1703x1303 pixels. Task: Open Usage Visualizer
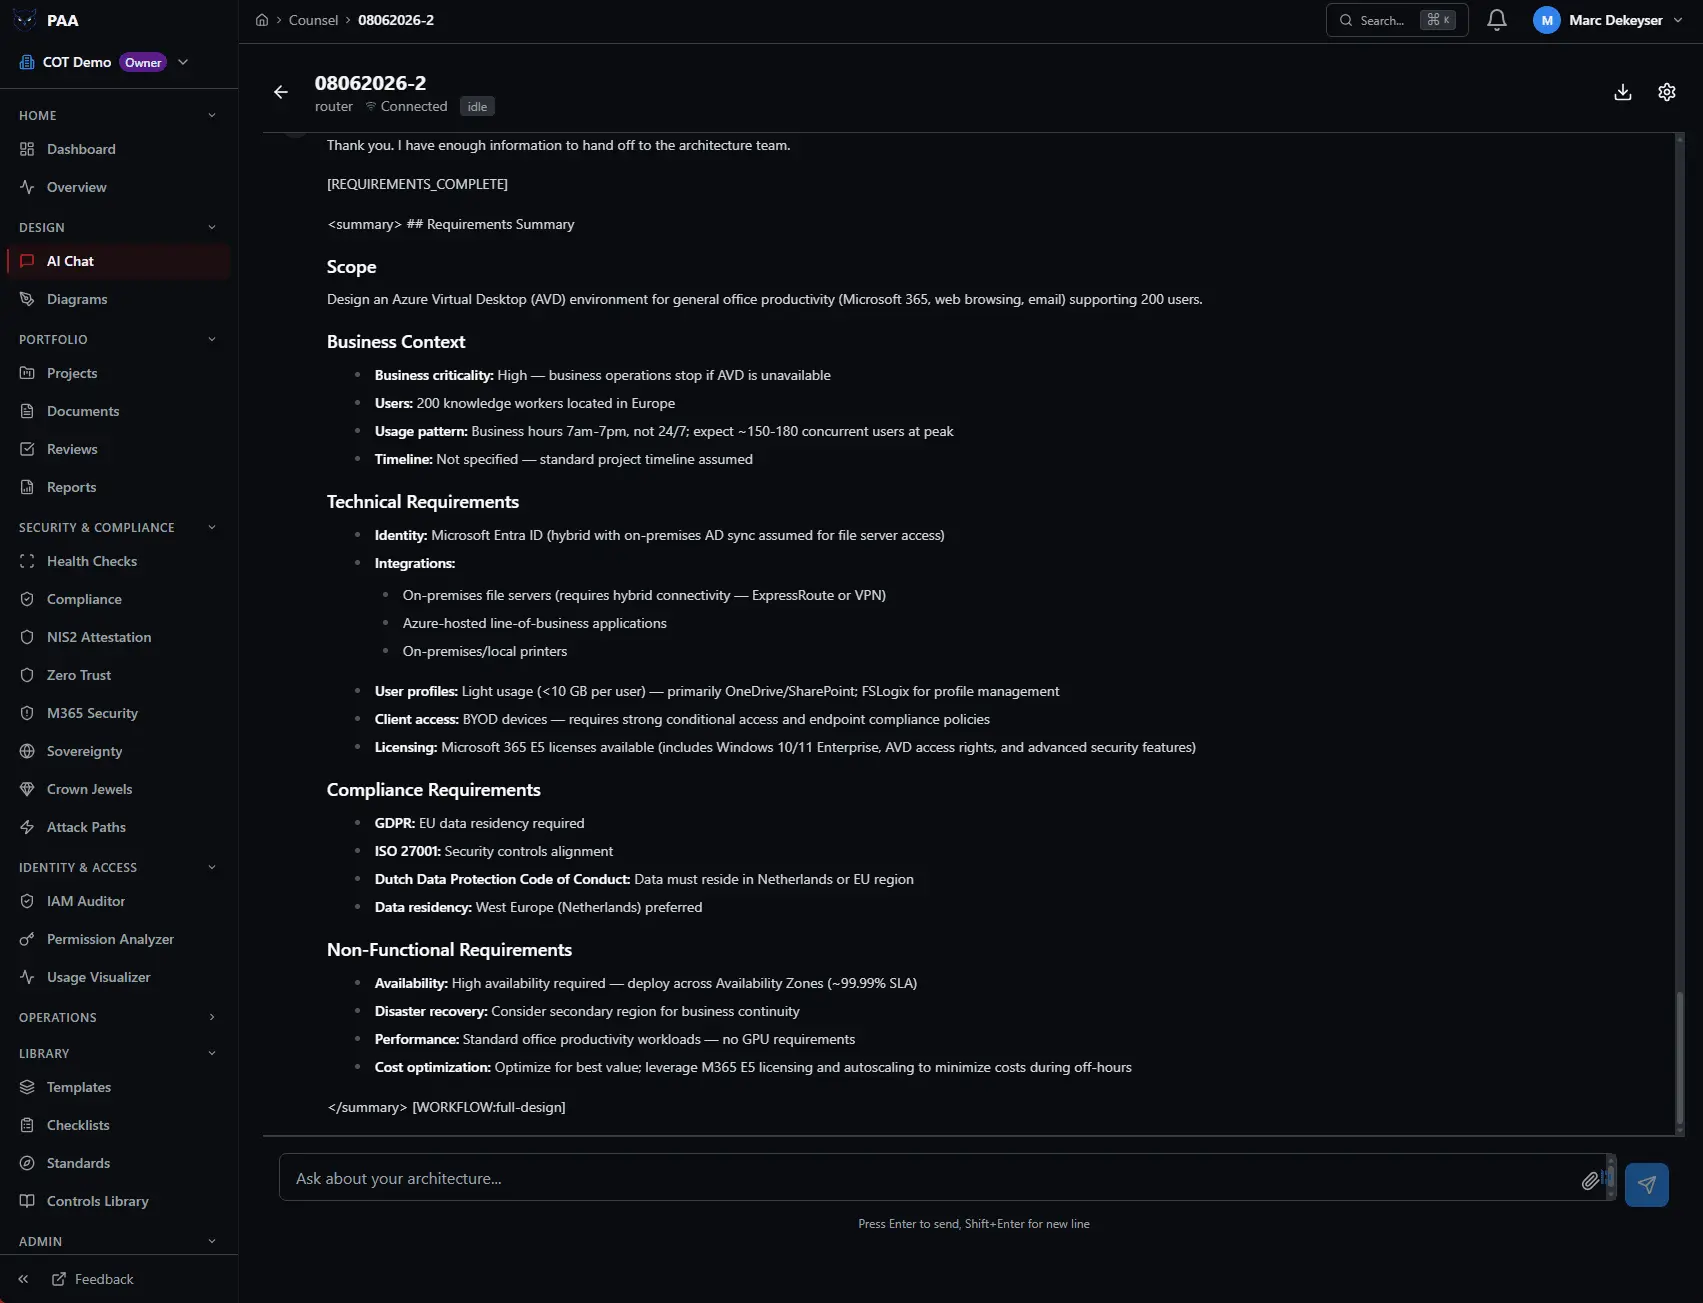coord(119,977)
